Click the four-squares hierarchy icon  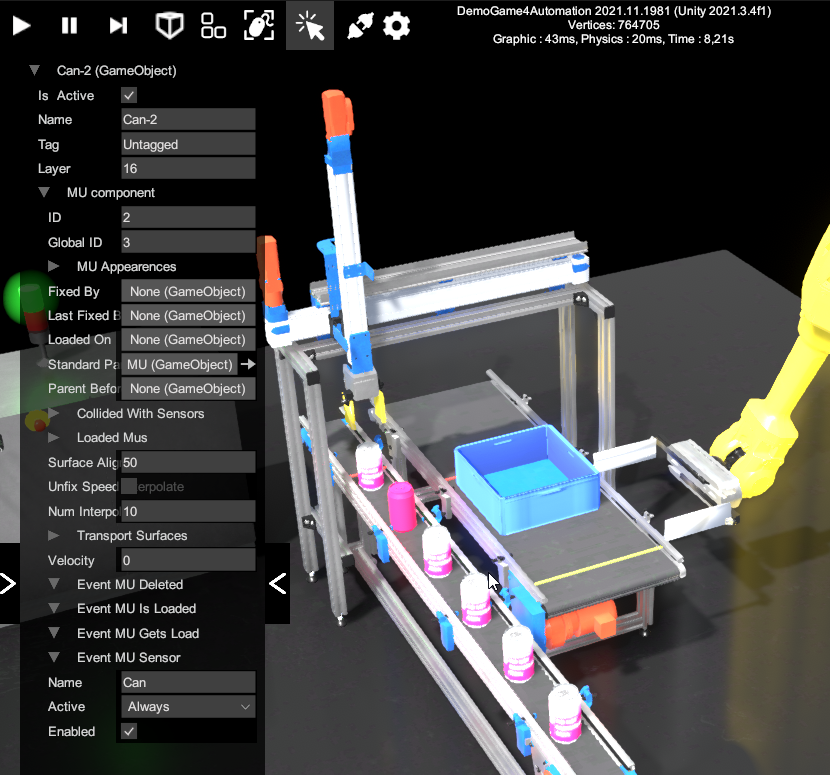pyautogui.click(x=213, y=26)
